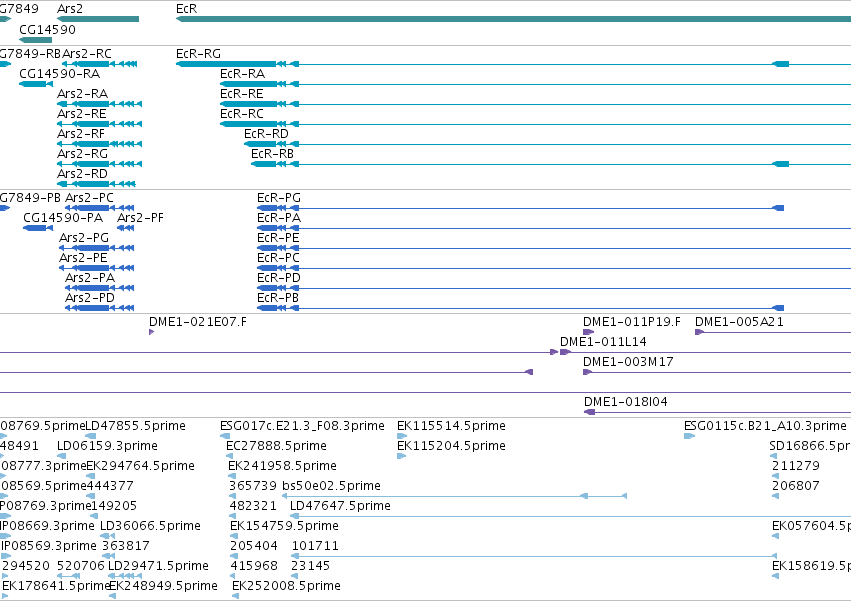This screenshot has height=601, width=851.
Task: Select EST EC27888.5prime label
Action: pyautogui.click(x=276, y=446)
